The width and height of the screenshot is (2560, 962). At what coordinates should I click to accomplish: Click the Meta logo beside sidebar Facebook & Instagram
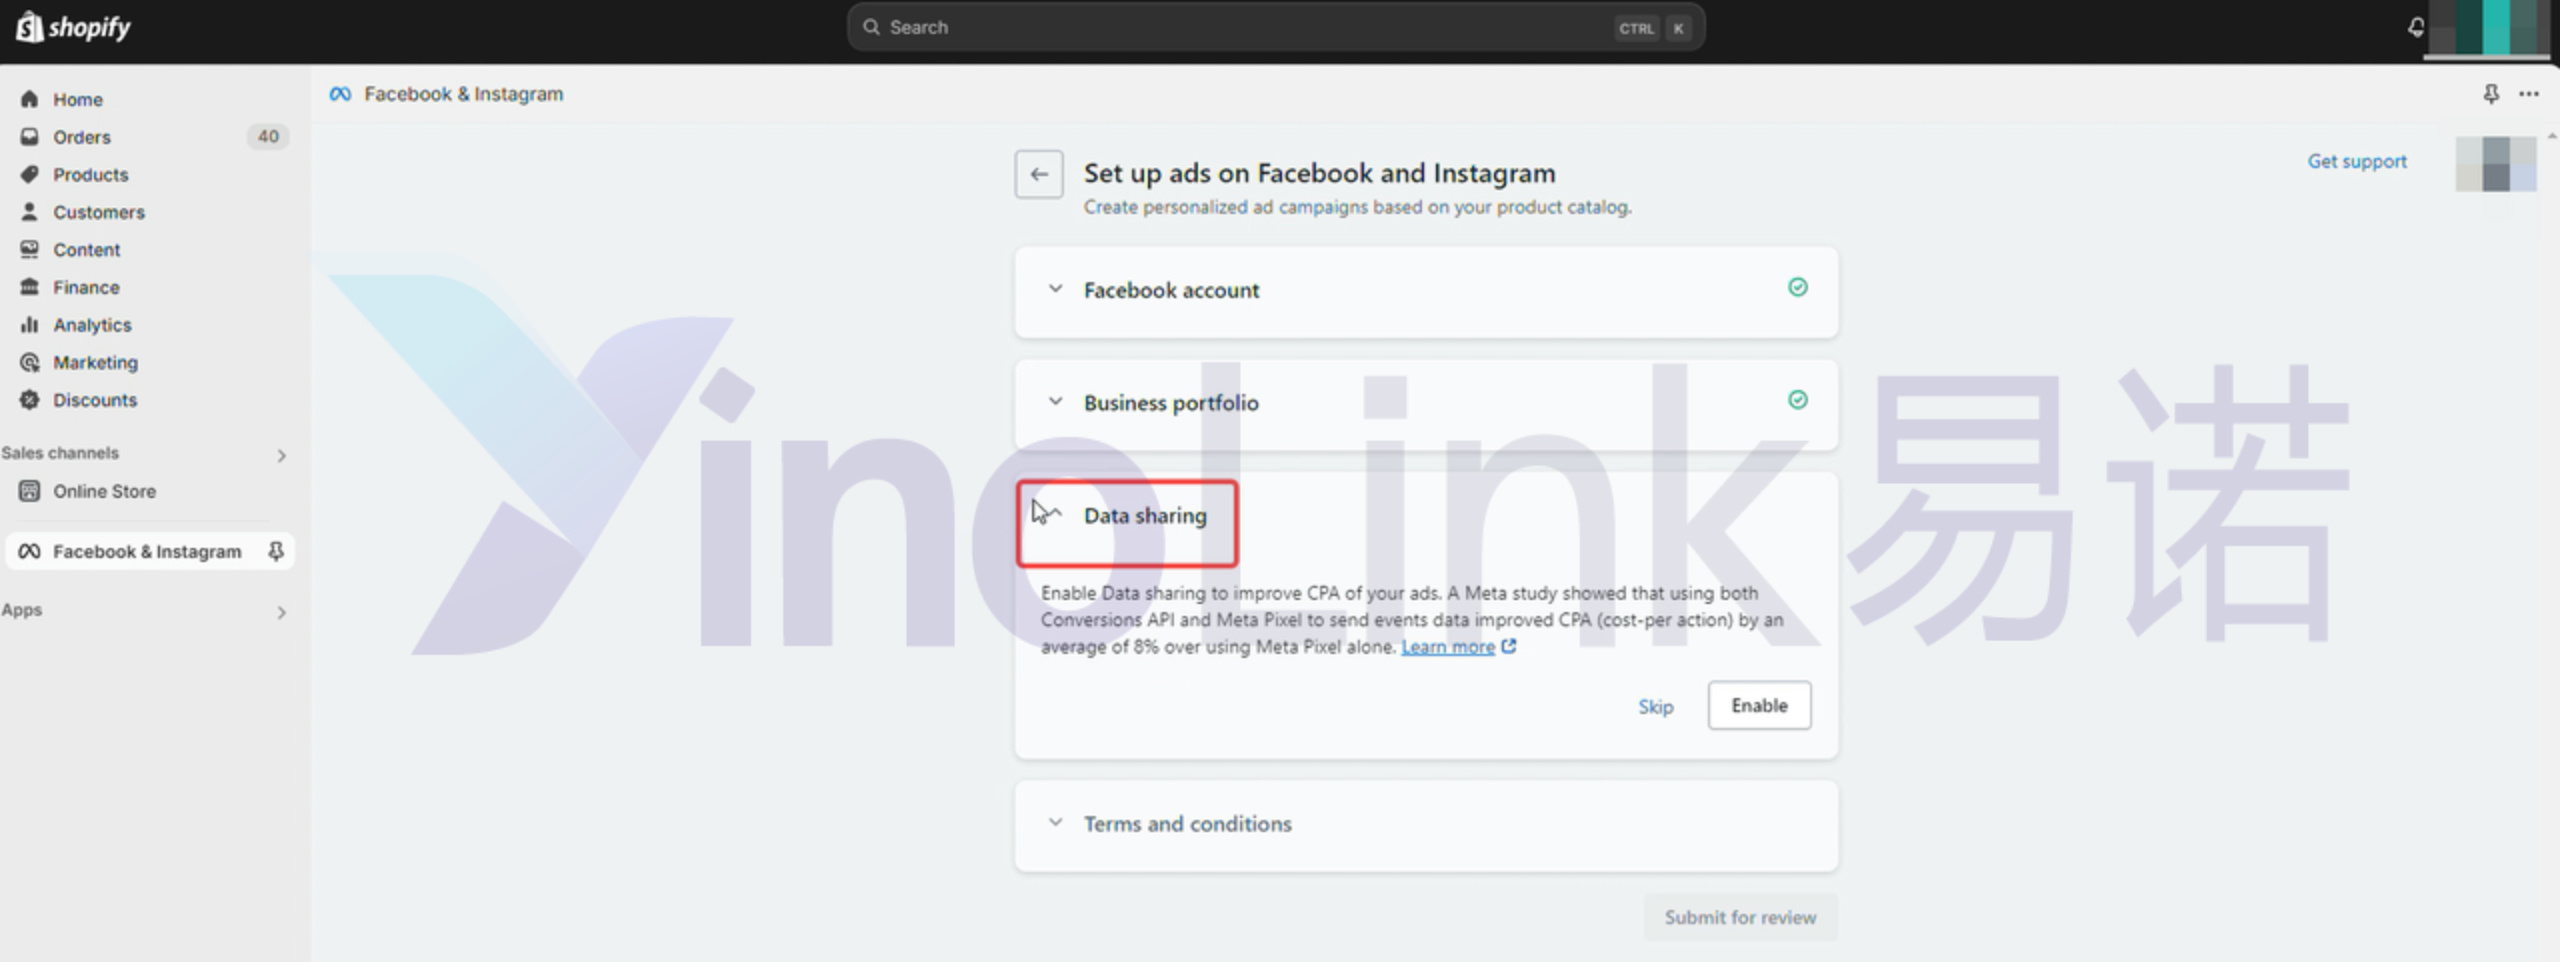click(x=29, y=551)
